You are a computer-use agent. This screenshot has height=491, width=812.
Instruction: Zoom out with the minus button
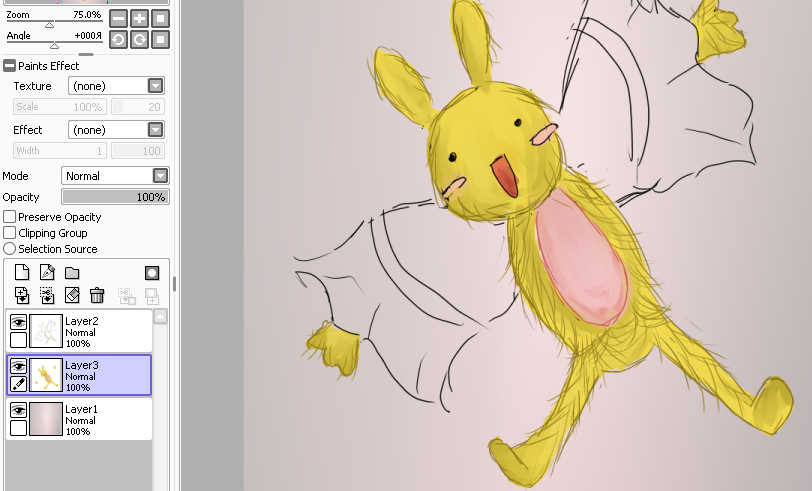[119, 19]
